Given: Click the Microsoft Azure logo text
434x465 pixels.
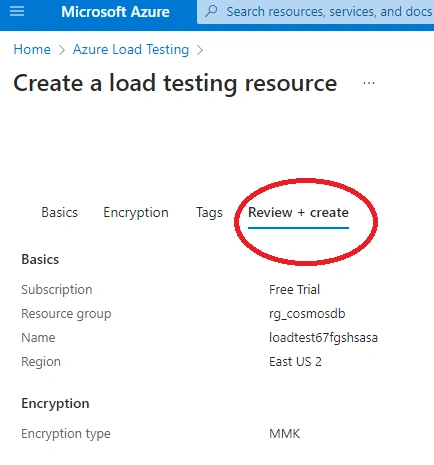Looking at the screenshot, I should point(115,12).
